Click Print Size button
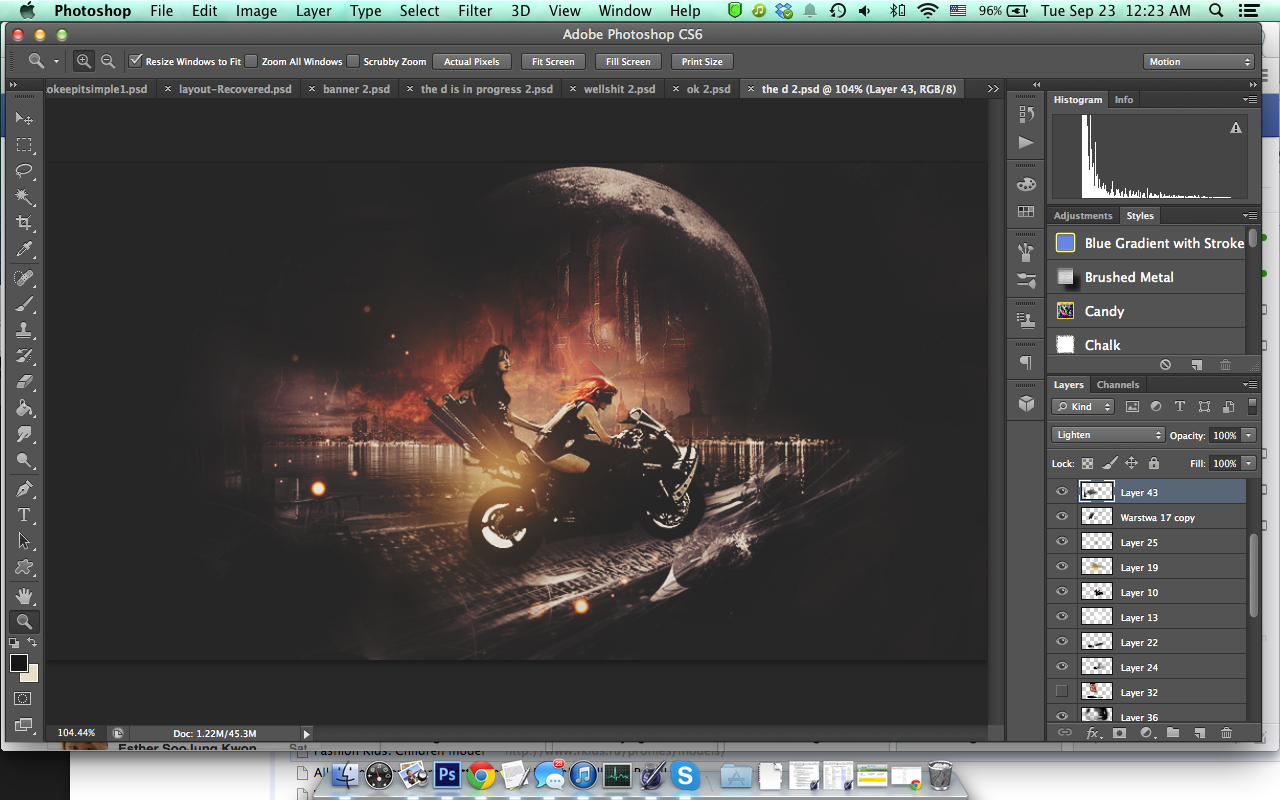Screen dimensions: 1280x800 [702, 61]
